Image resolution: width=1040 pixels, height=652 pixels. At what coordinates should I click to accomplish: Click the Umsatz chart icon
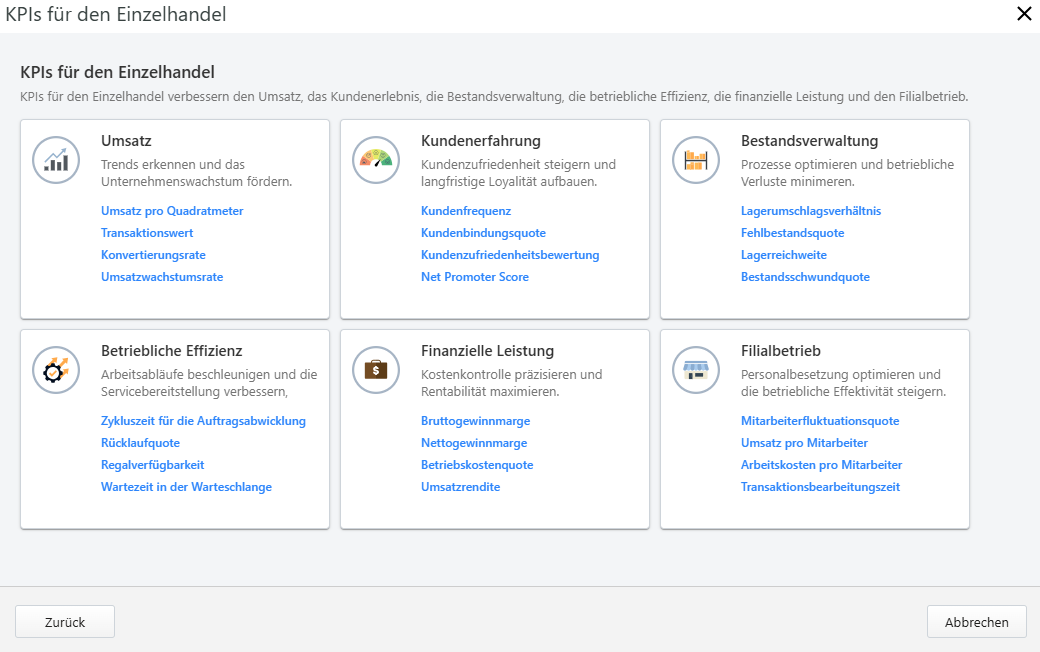click(x=56, y=160)
